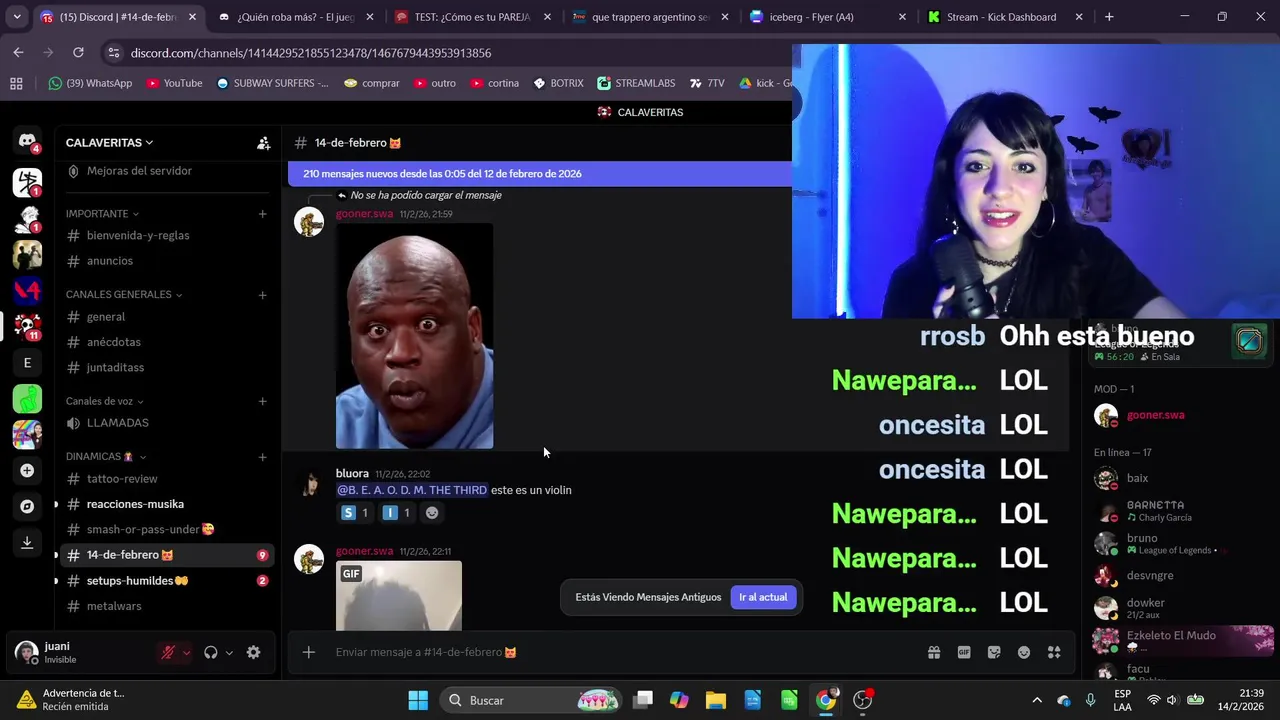Viewport: 1280px width, 720px height.
Task: Open the sticker picker icon
Action: pos(994,652)
